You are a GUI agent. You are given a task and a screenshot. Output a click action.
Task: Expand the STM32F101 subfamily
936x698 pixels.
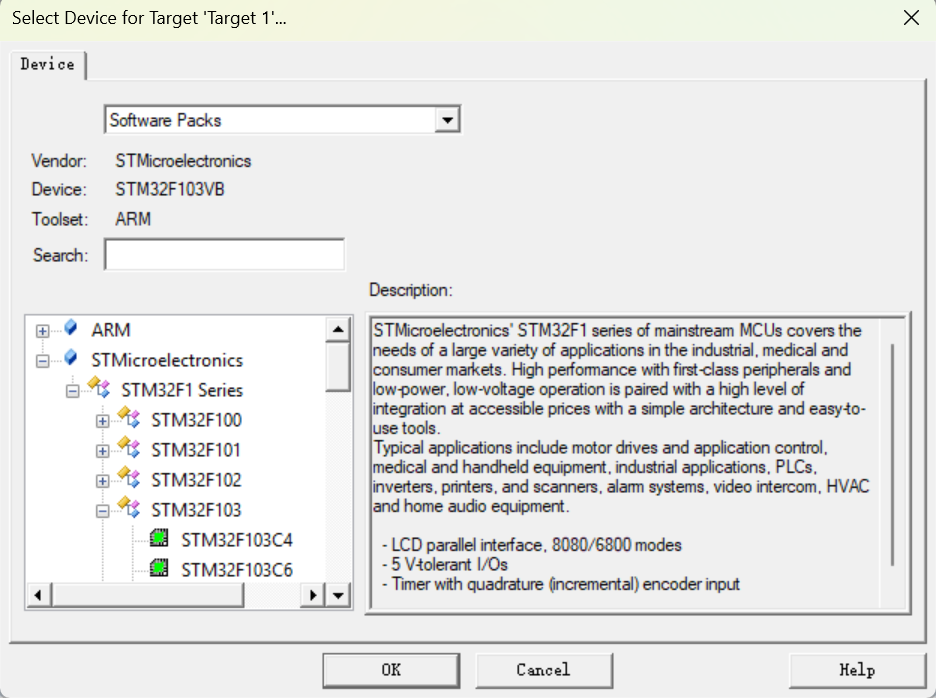pyautogui.click(x=103, y=451)
